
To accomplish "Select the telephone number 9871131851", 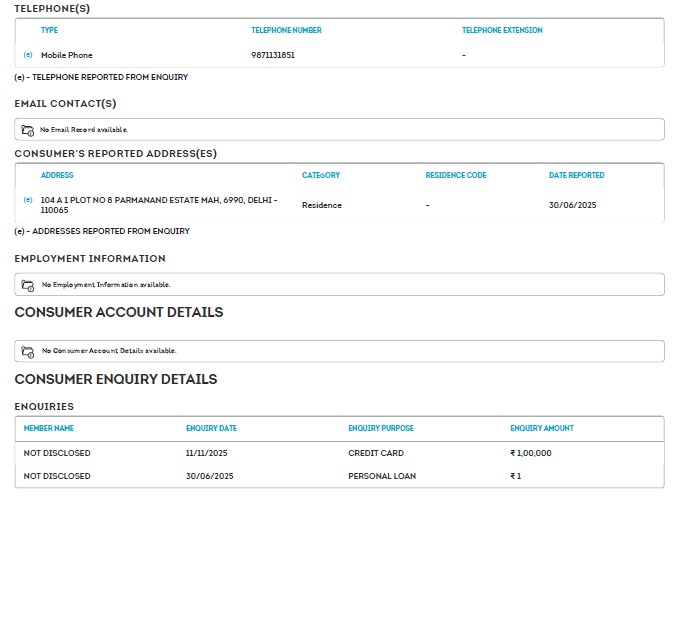I will point(273,55).
